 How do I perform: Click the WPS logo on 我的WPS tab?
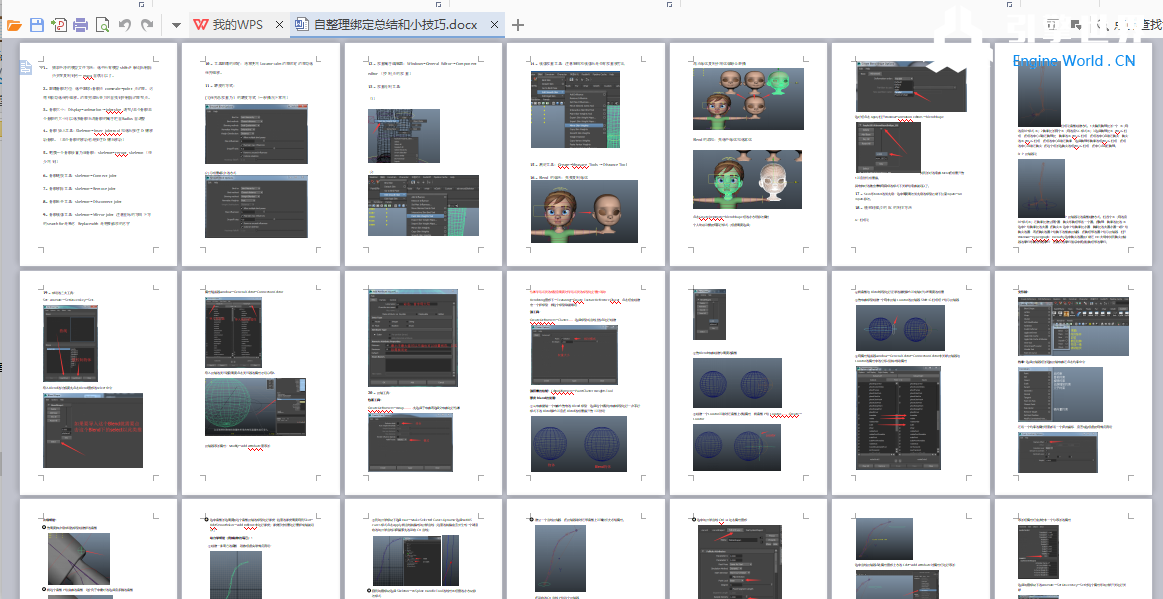[200, 24]
